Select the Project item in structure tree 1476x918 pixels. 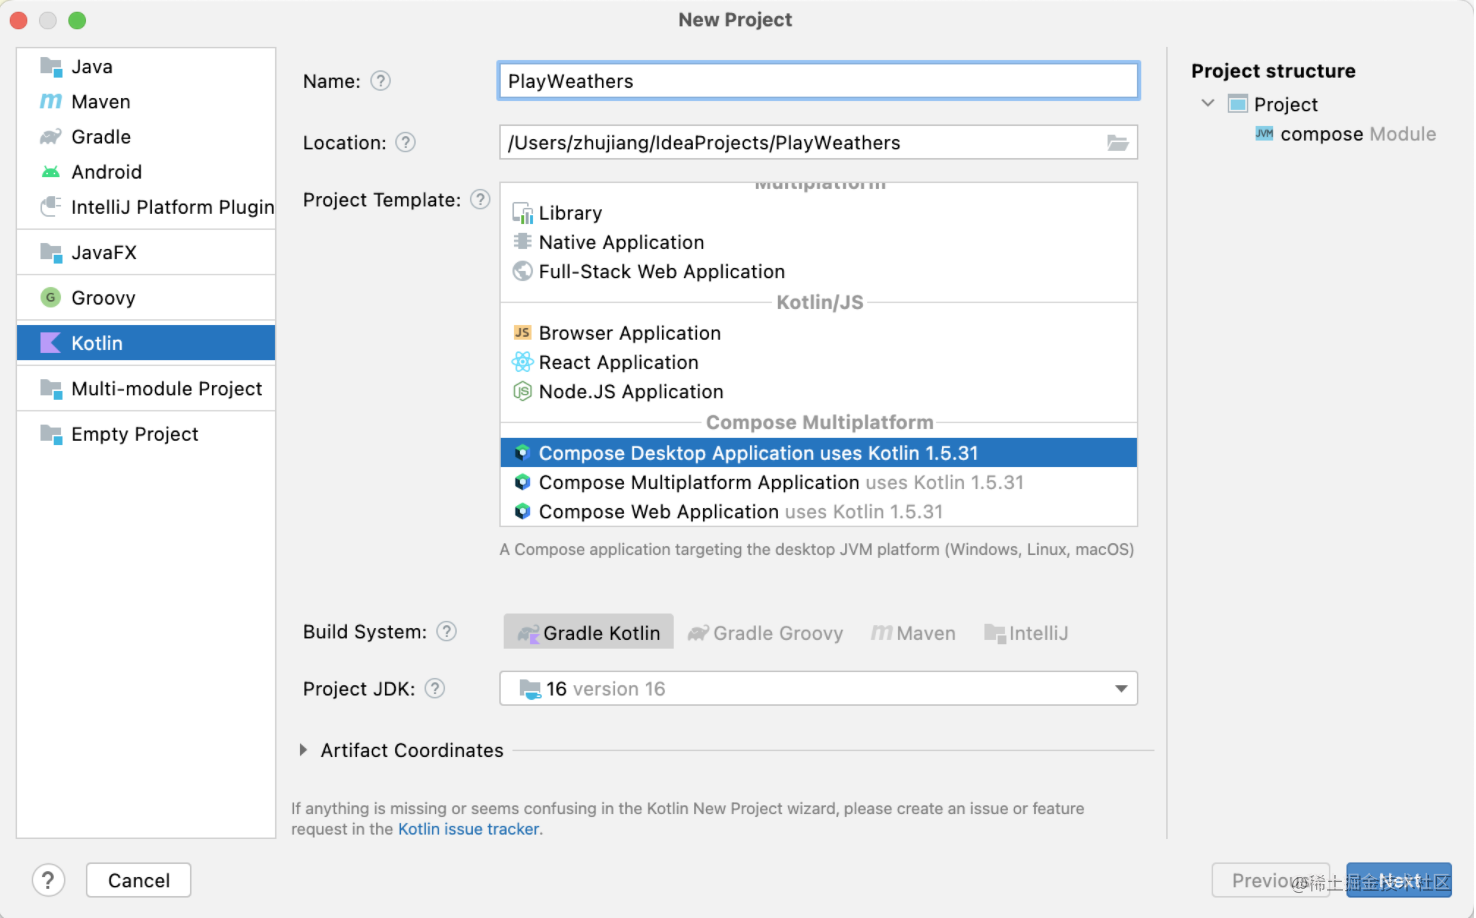pyautogui.click(x=1274, y=104)
